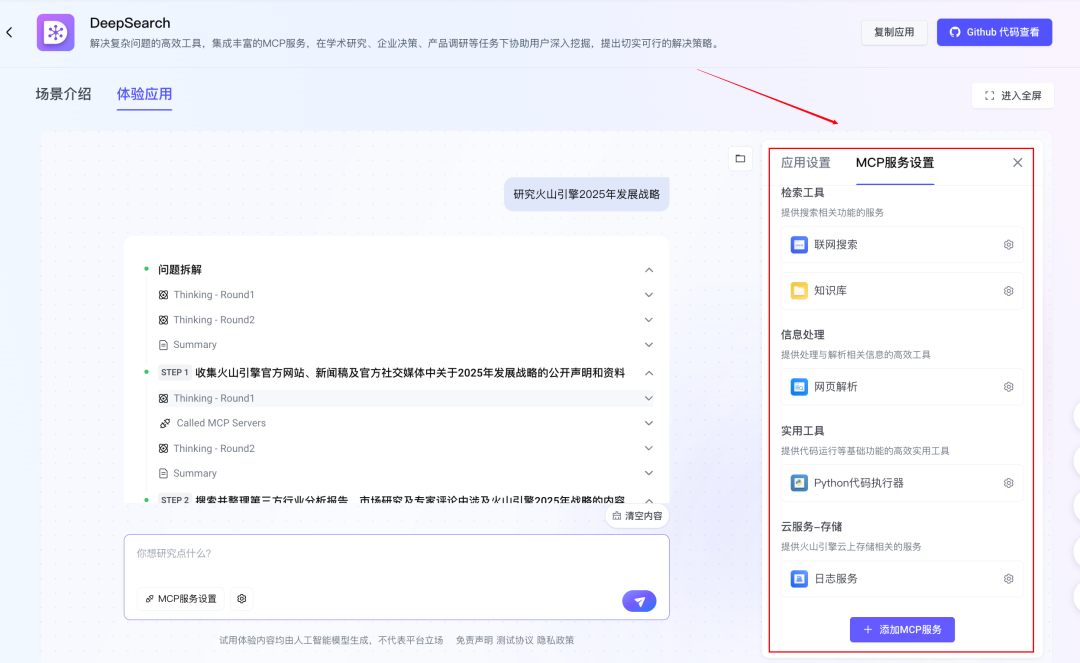Click the 添加MCP服务 button
Image resolution: width=1080 pixels, height=663 pixels.
902,630
